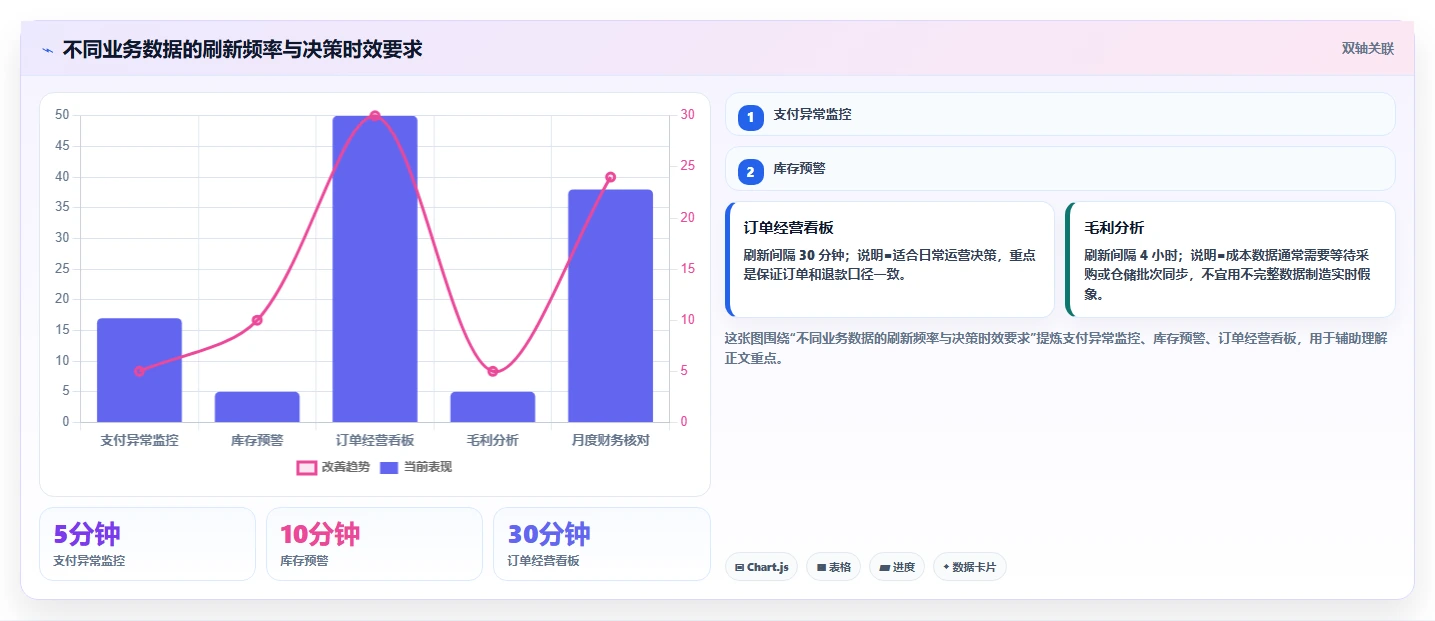Click the 订单经营看板 x-axis label
This screenshot has height=621, width=1435.
(375, 440)
